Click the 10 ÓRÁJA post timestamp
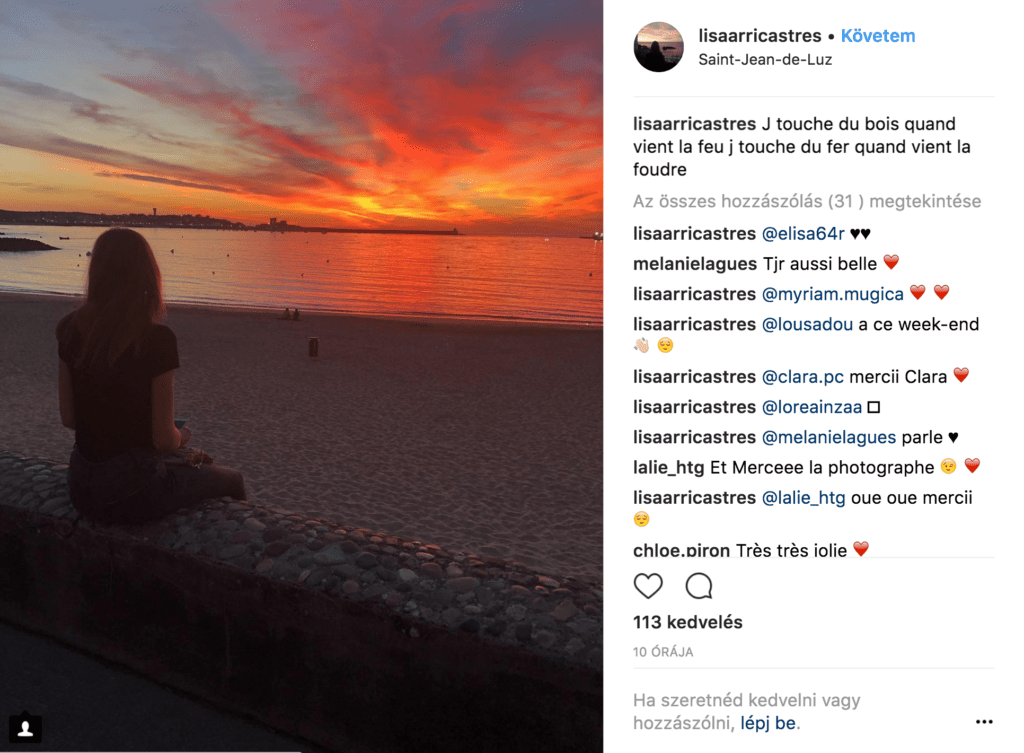The width and height of the screenshot is (1024, 753). (663, 652)
